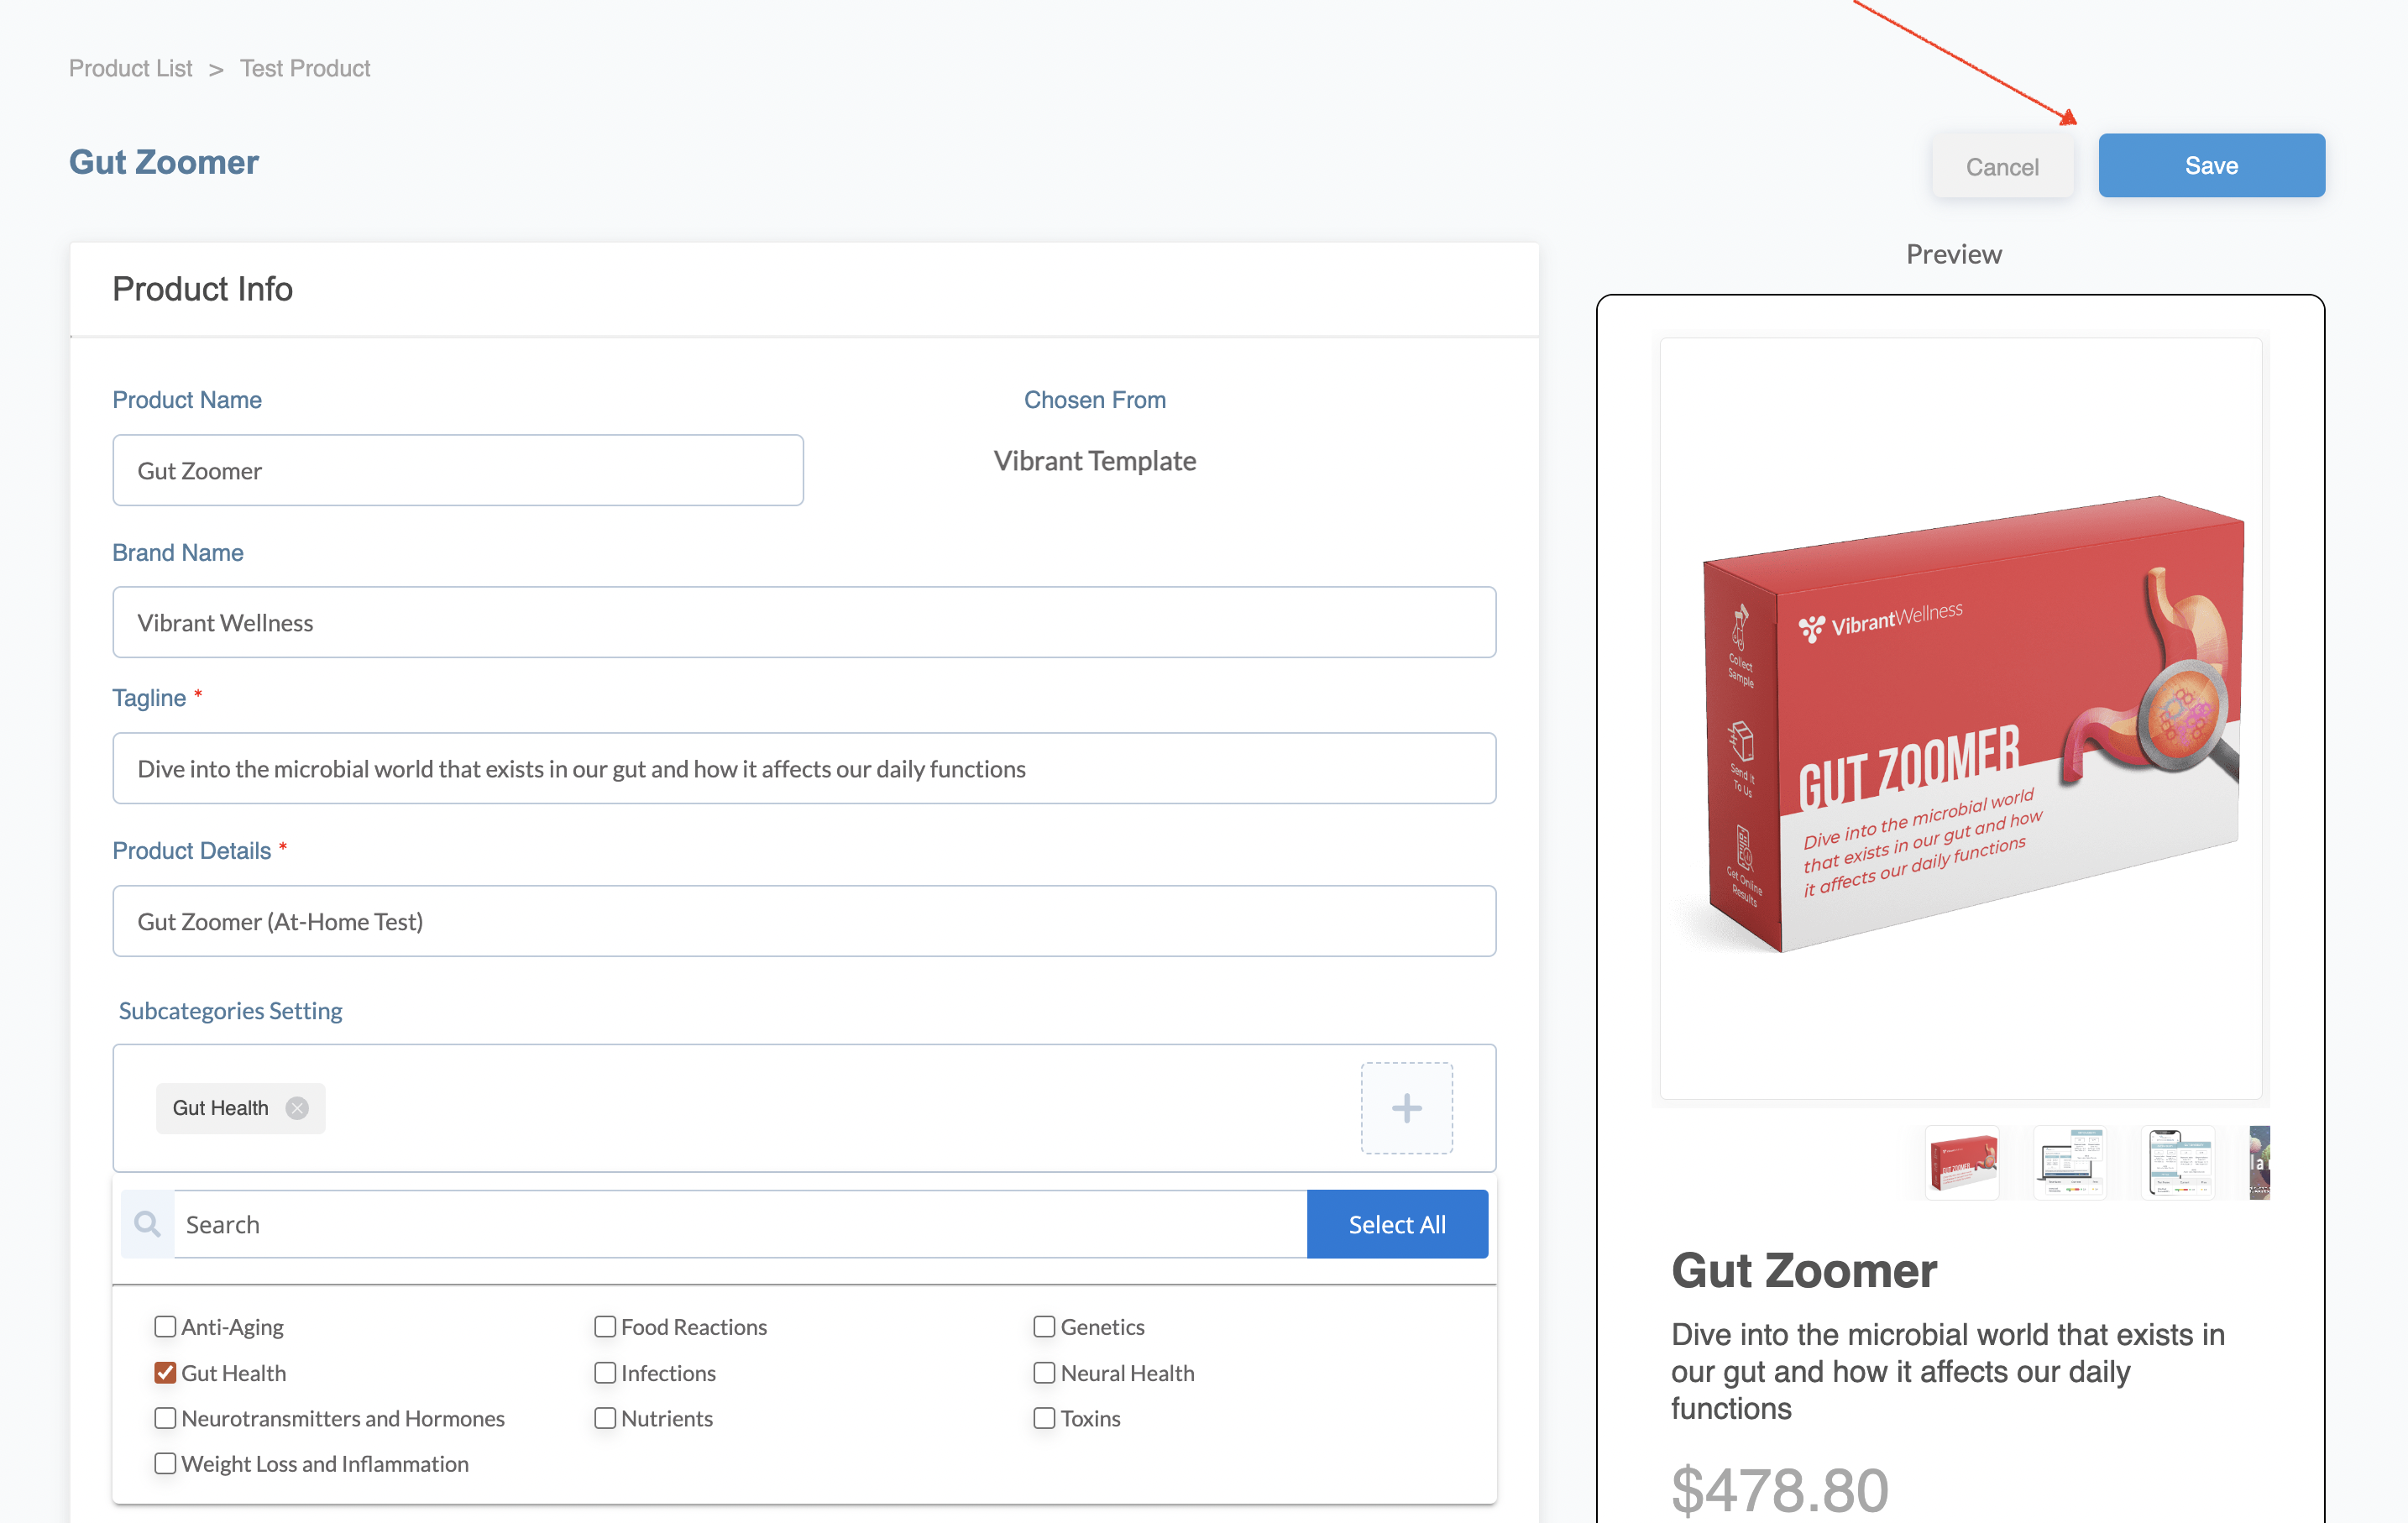
Task: Select the last partially visible thumbnail
Action: pos(2259,1162)
